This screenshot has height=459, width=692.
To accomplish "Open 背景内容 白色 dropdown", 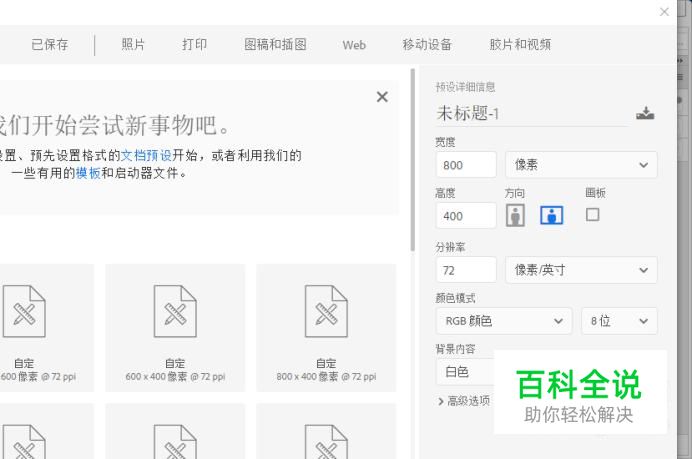I will pos(465,372).
